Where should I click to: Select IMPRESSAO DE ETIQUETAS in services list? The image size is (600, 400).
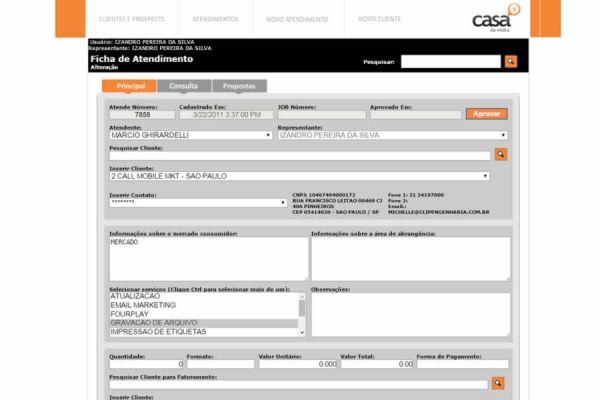point(204,331)
